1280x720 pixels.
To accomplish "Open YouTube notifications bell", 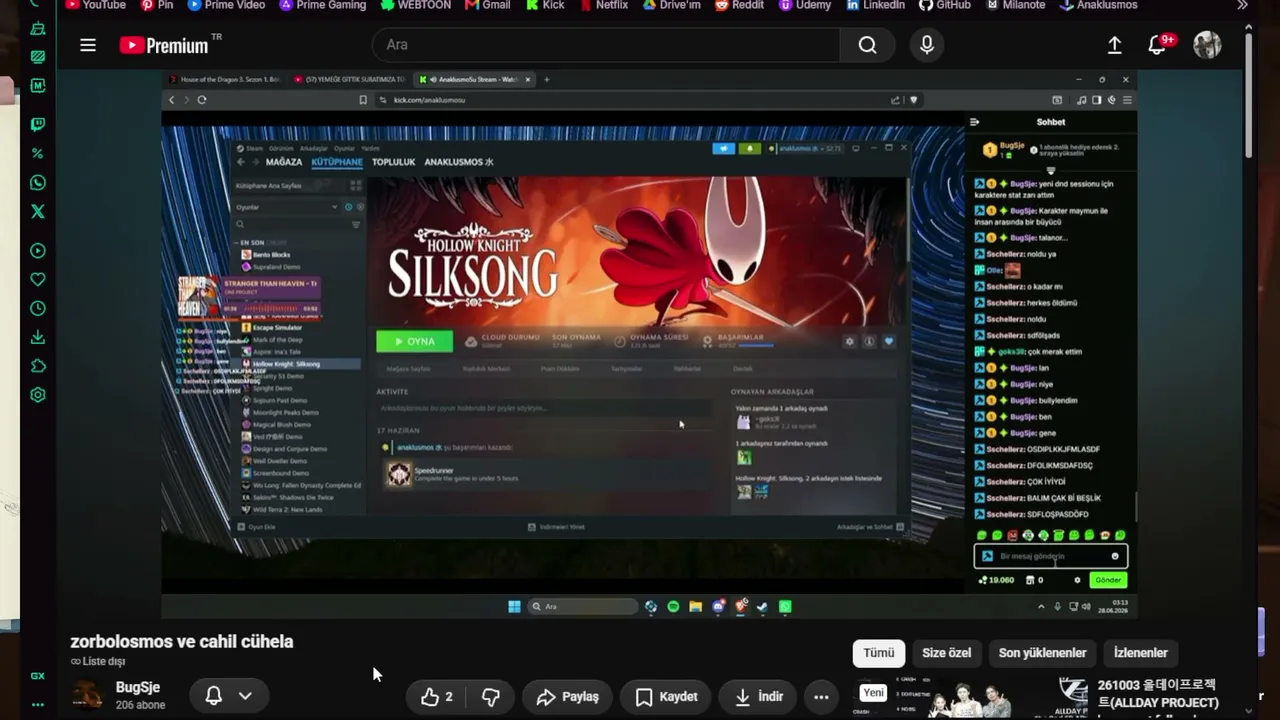I will [1158, 45].
